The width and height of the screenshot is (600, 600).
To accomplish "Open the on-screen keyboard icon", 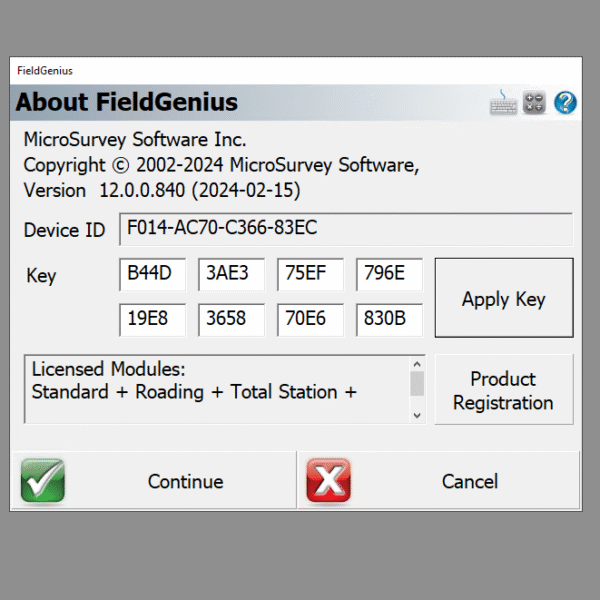I will (503, 102).
